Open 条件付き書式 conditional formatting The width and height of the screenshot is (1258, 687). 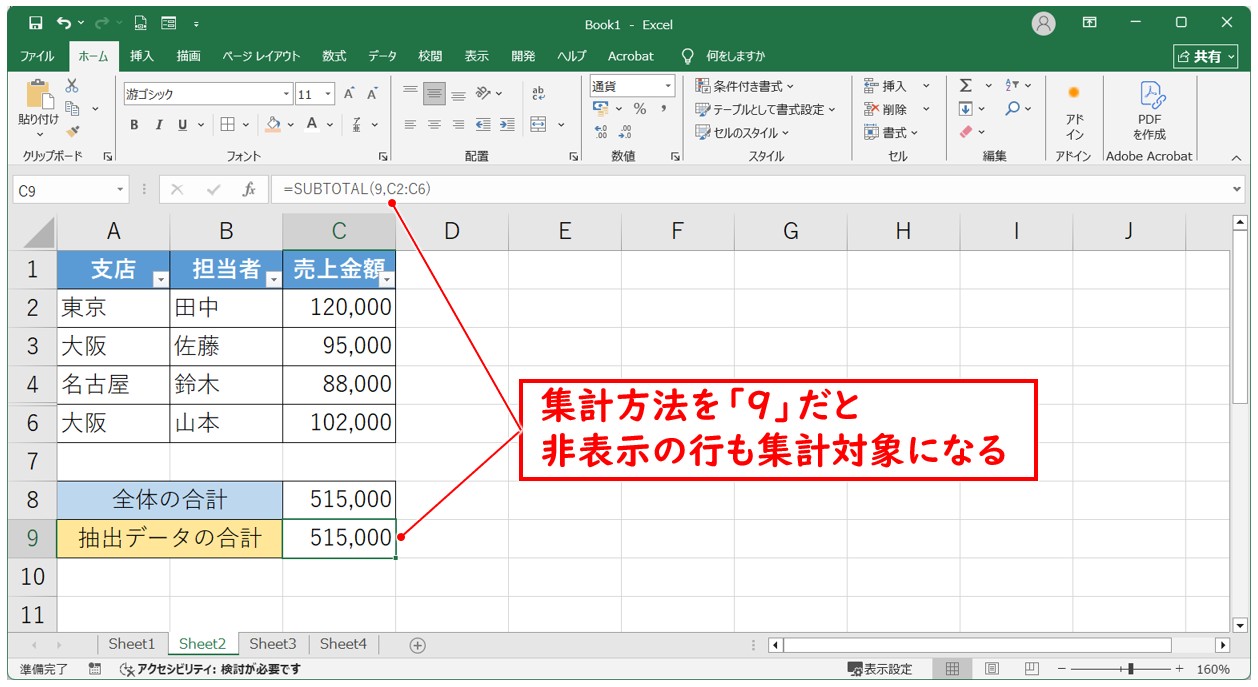tap(745, 86)
